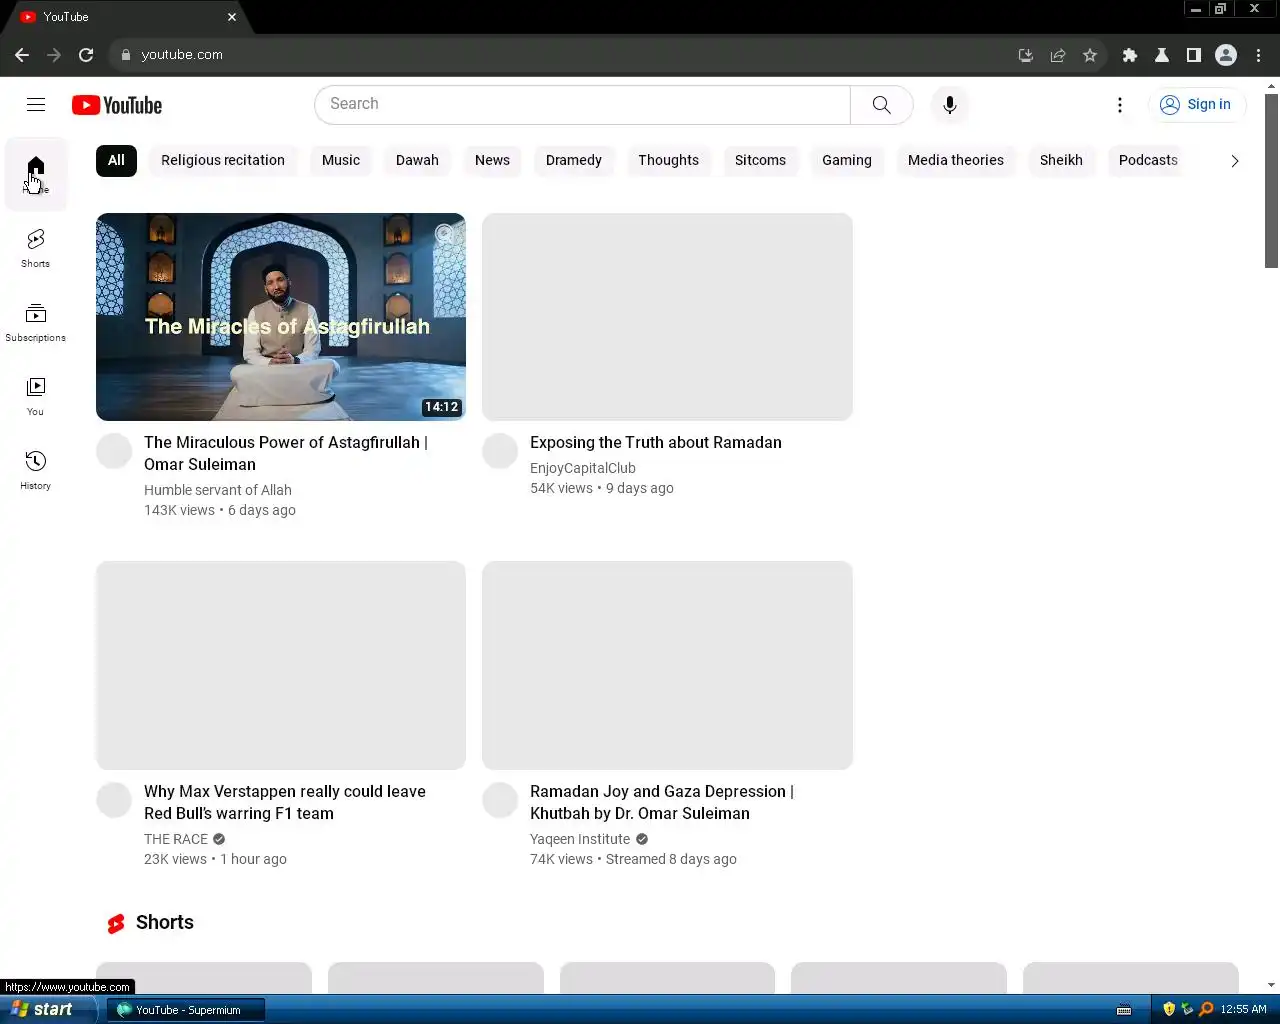Open the three-dot settings menu
This screenshot has height=1024, width=1280.
pyautogui.click(x=1120, y=105)
